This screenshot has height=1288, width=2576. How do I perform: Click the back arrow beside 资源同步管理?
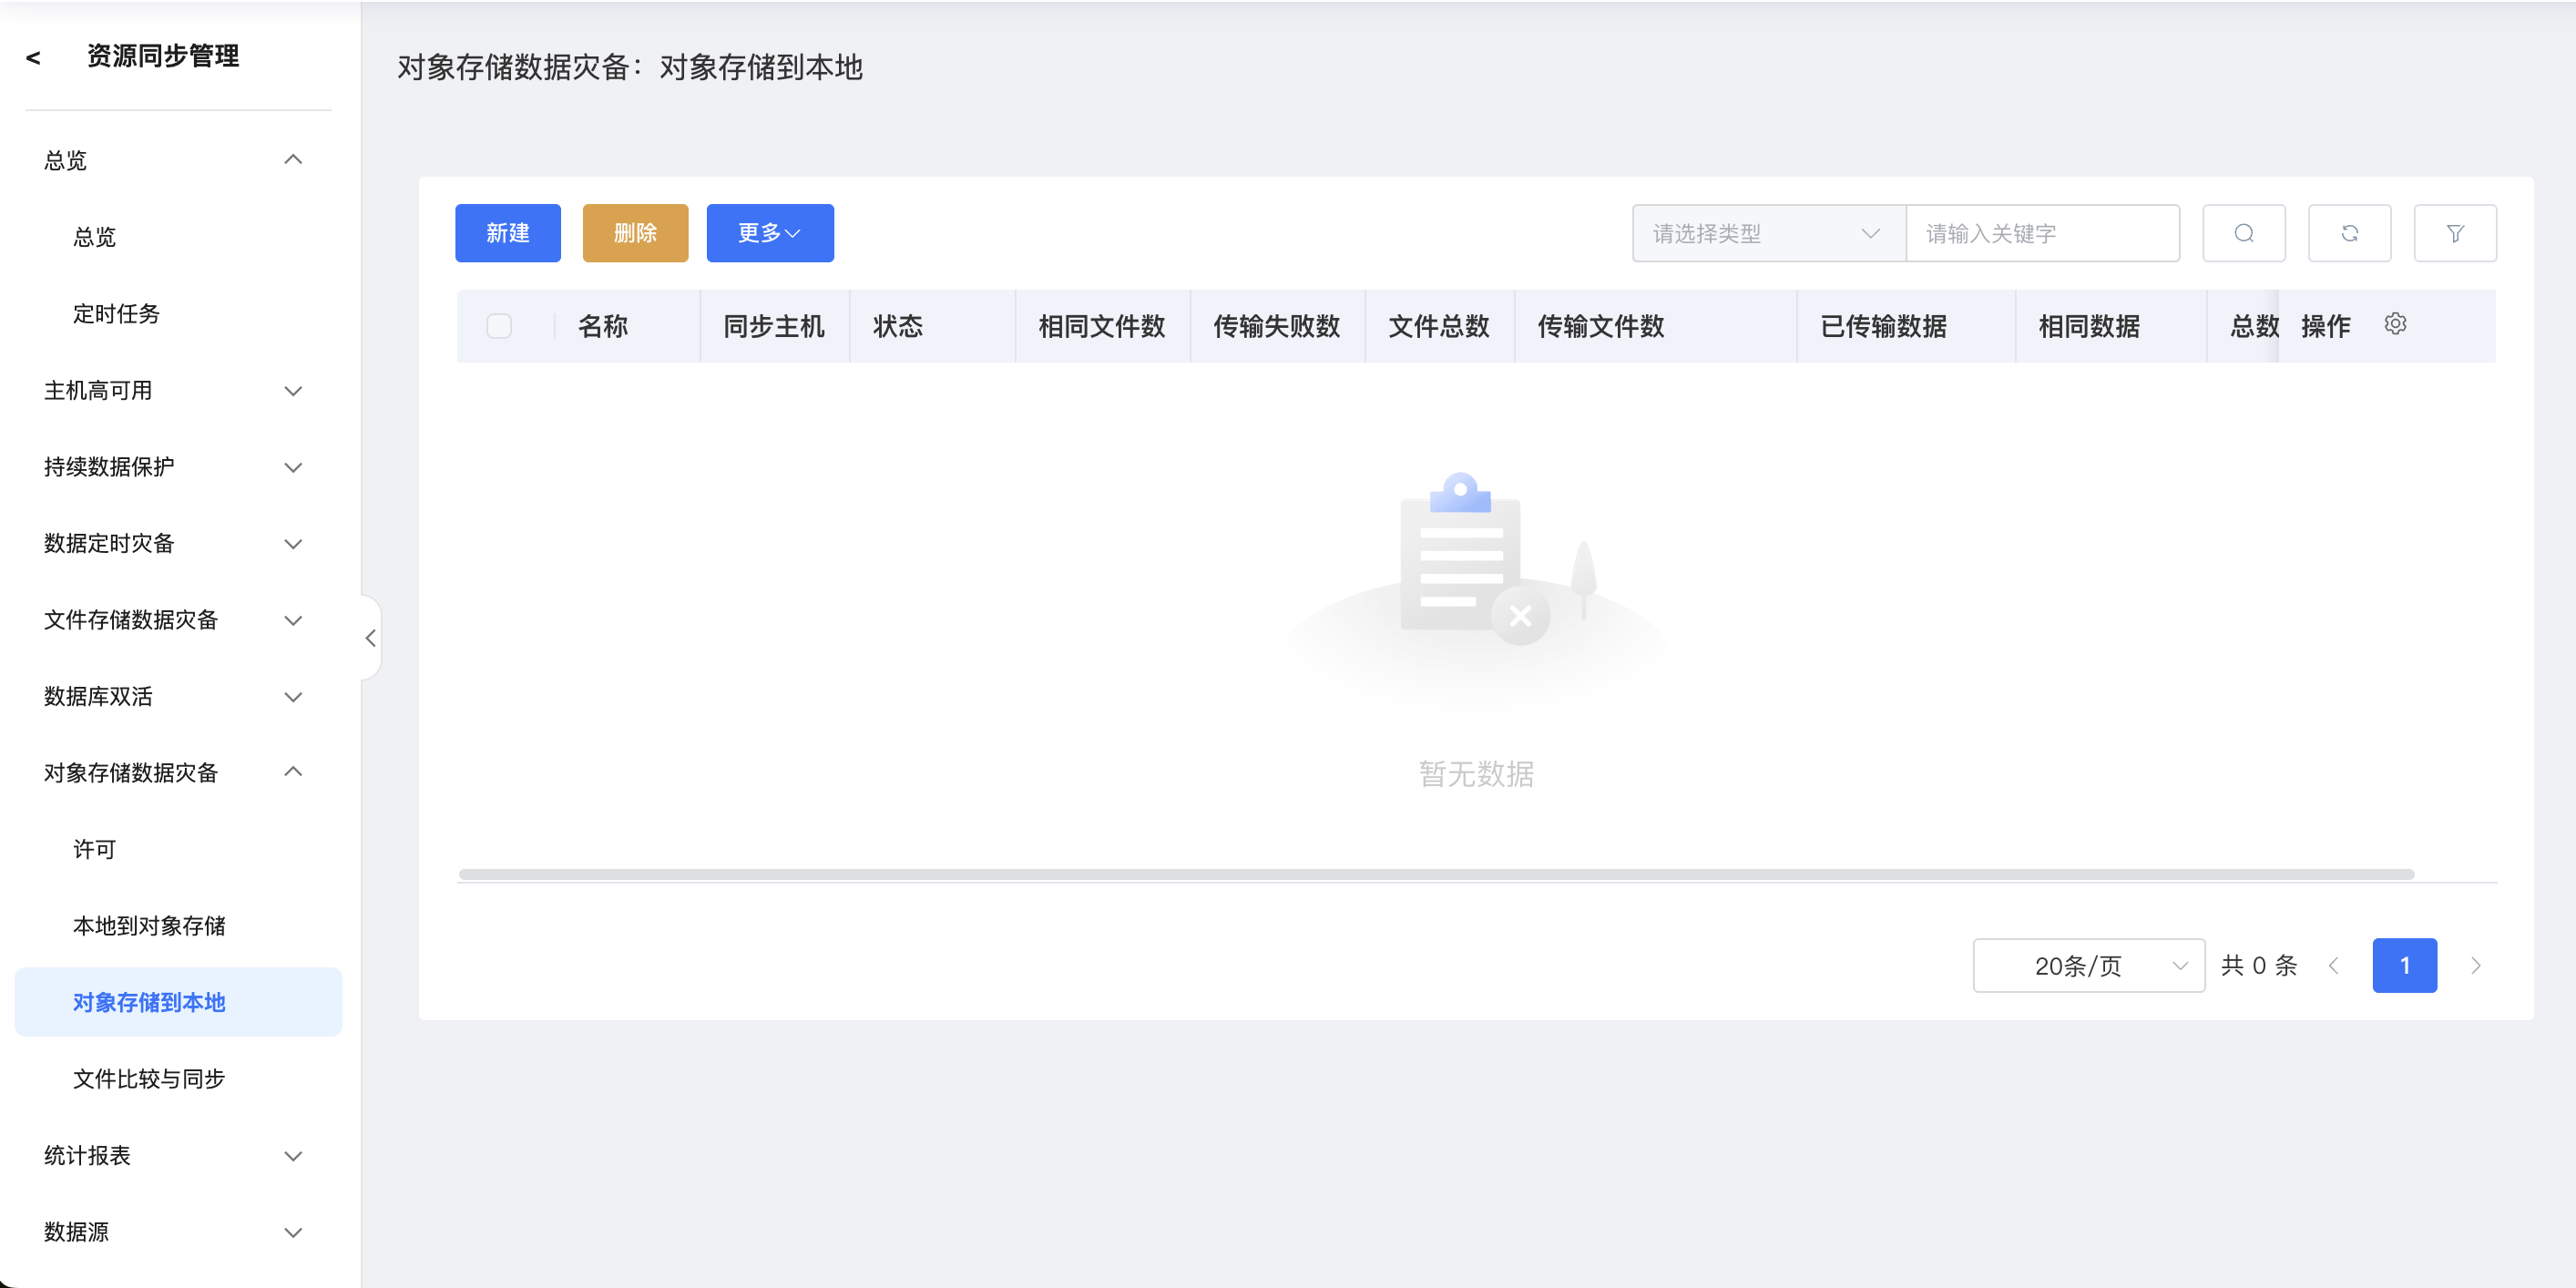[x=34, y=58]
